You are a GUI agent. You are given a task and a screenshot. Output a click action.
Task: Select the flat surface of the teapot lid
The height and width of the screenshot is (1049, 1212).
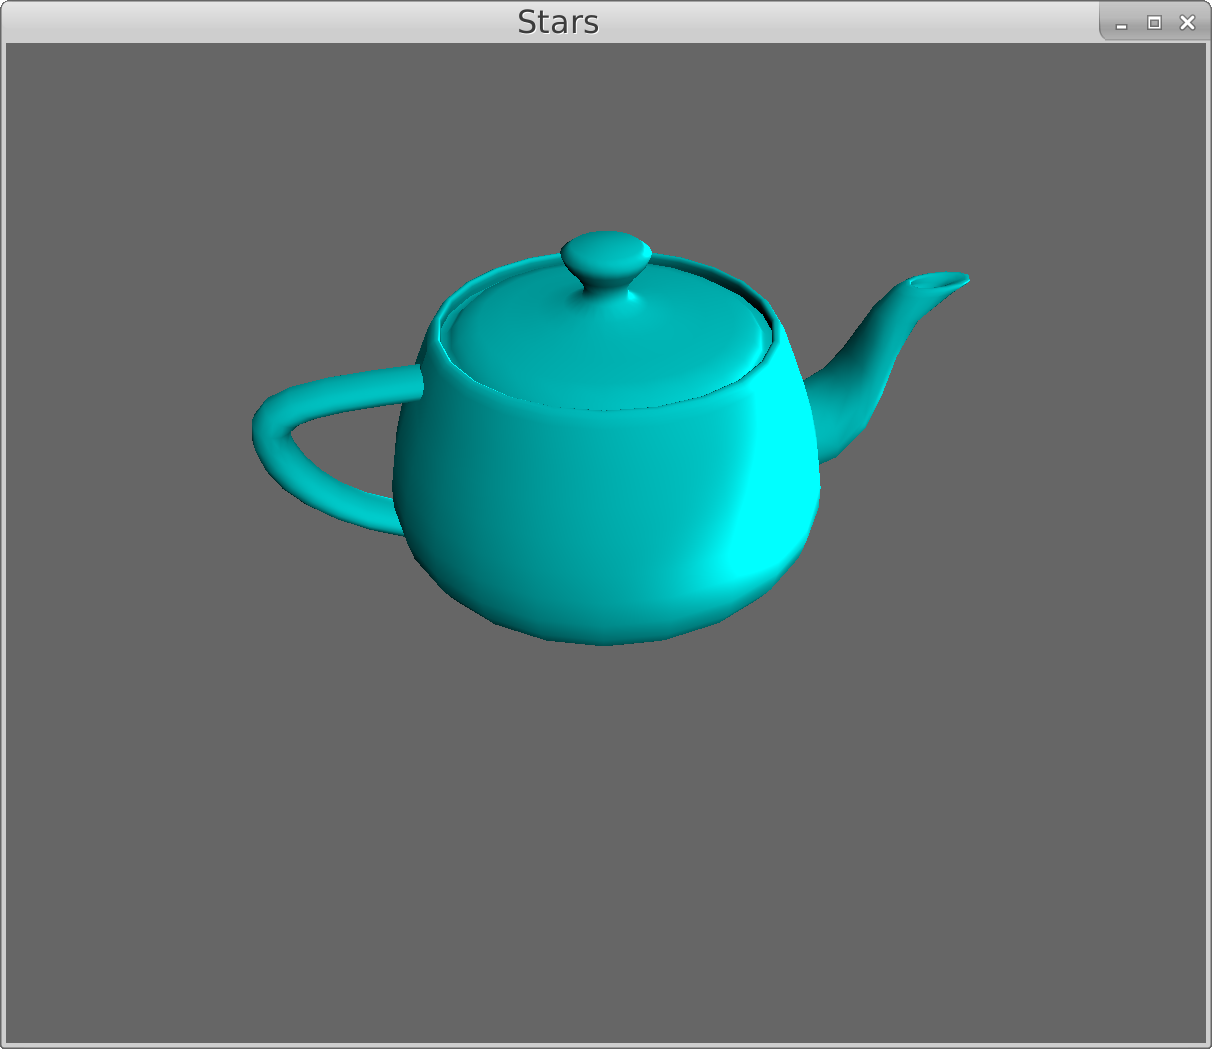pos(600,345)
